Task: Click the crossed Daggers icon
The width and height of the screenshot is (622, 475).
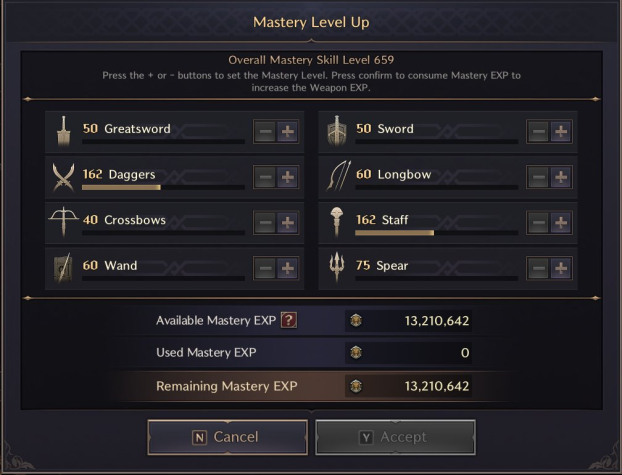Action: (63, 177)
